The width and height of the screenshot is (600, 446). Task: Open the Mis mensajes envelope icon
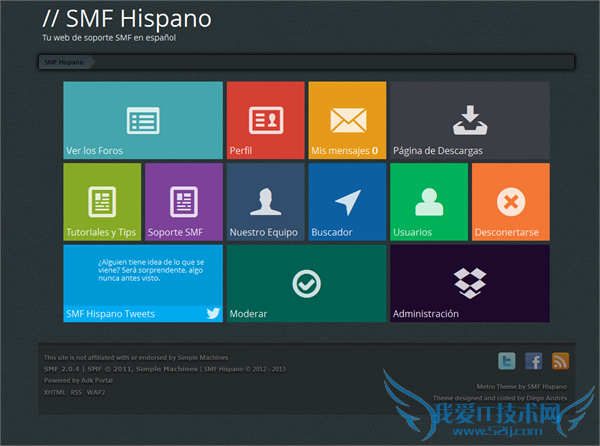point(348,120)
